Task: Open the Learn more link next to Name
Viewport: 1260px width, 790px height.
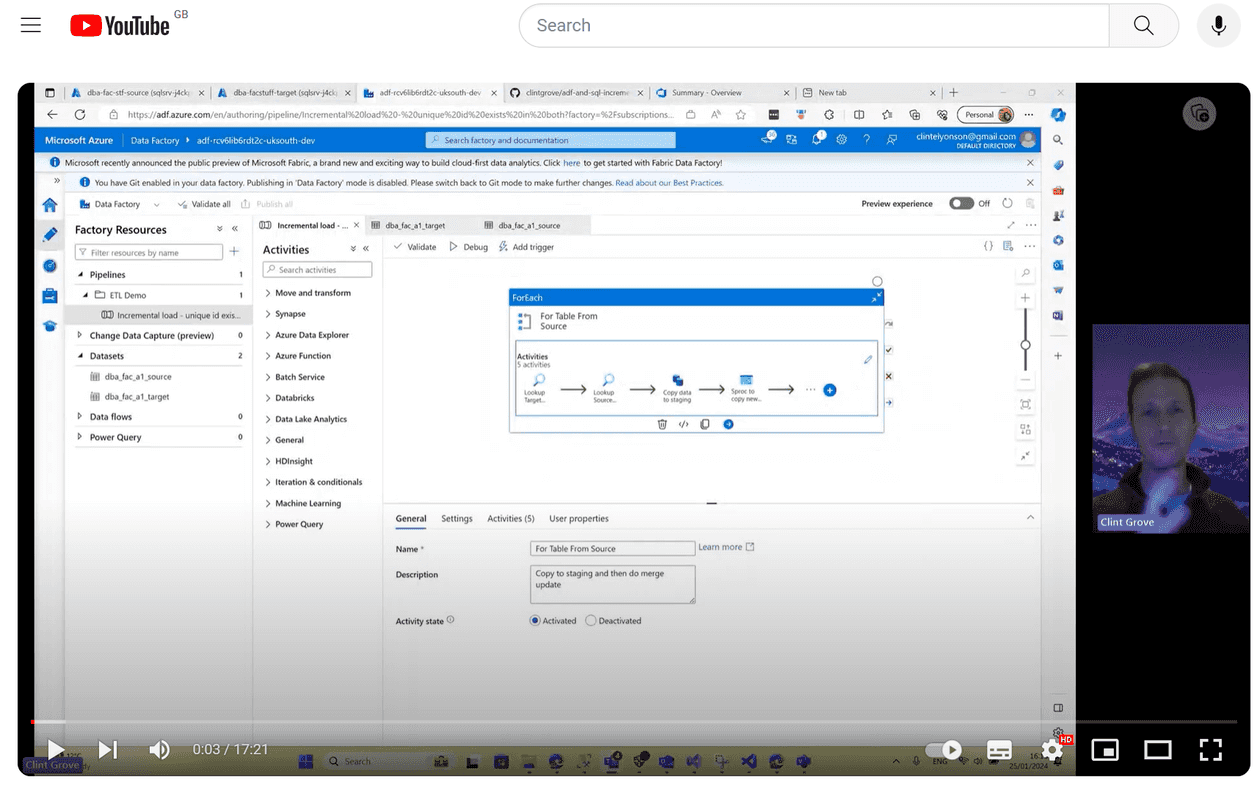Action: [720, 548]
